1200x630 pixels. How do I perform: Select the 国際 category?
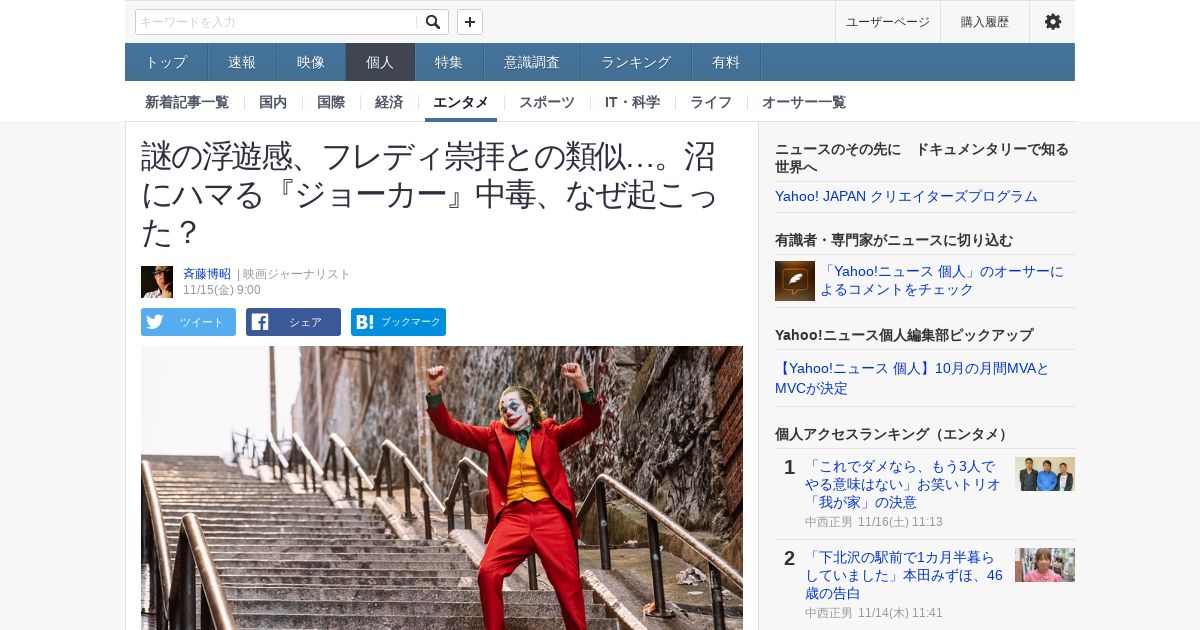tap(331, 102)
